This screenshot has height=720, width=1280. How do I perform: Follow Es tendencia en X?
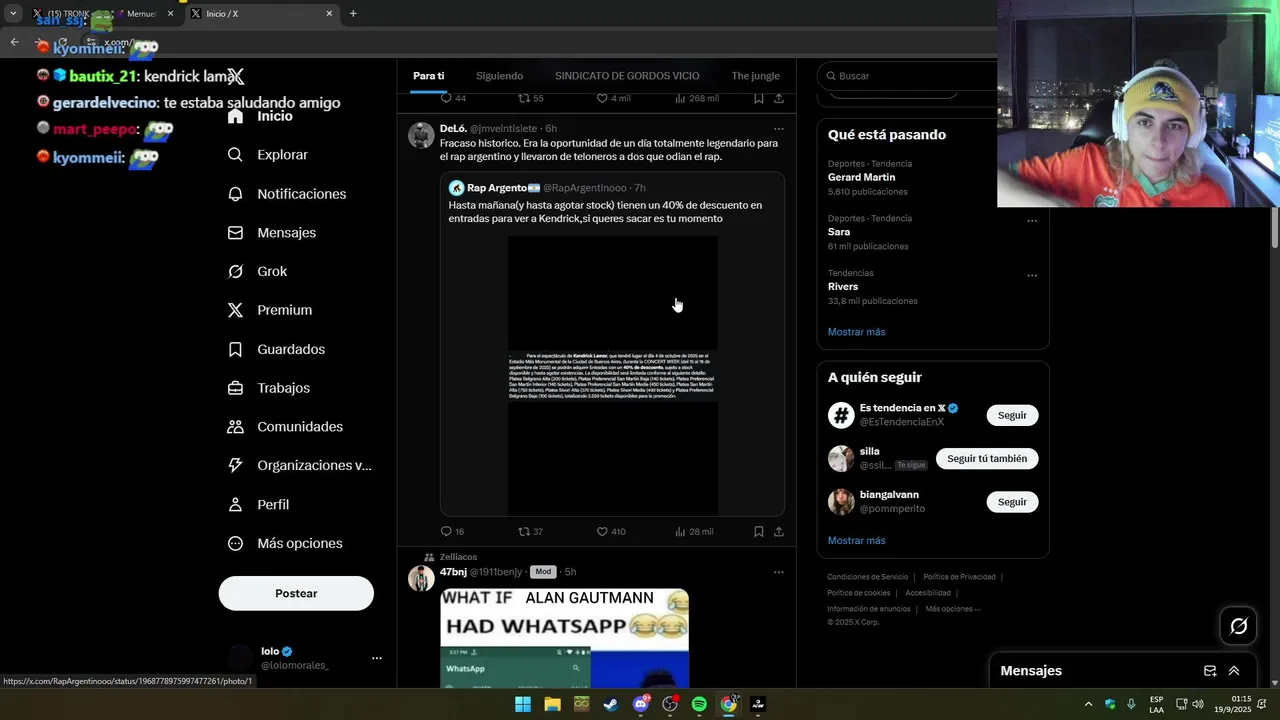1012,415
